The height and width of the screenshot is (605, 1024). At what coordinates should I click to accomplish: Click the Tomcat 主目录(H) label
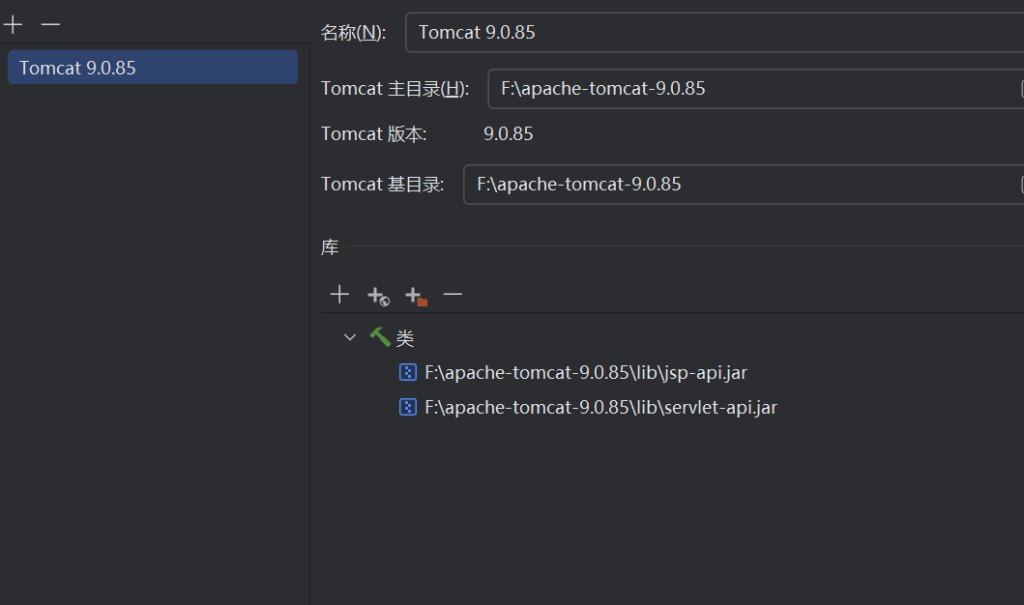click(x=395, y=89)
